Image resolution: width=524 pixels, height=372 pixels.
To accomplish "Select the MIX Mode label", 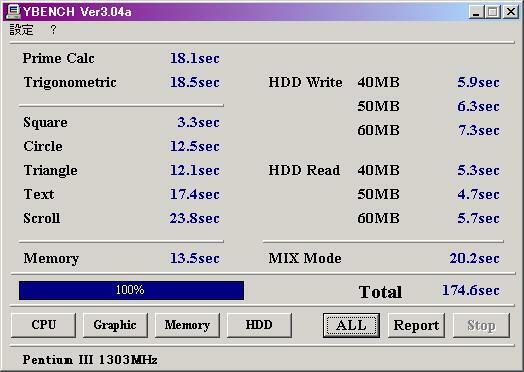I will tap(305, 258).
